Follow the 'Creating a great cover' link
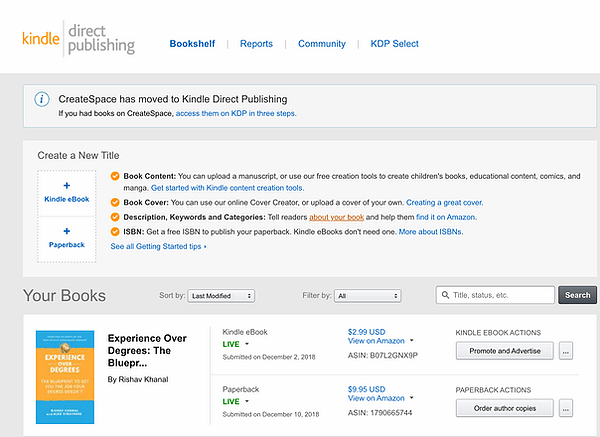 coord(444,202)
